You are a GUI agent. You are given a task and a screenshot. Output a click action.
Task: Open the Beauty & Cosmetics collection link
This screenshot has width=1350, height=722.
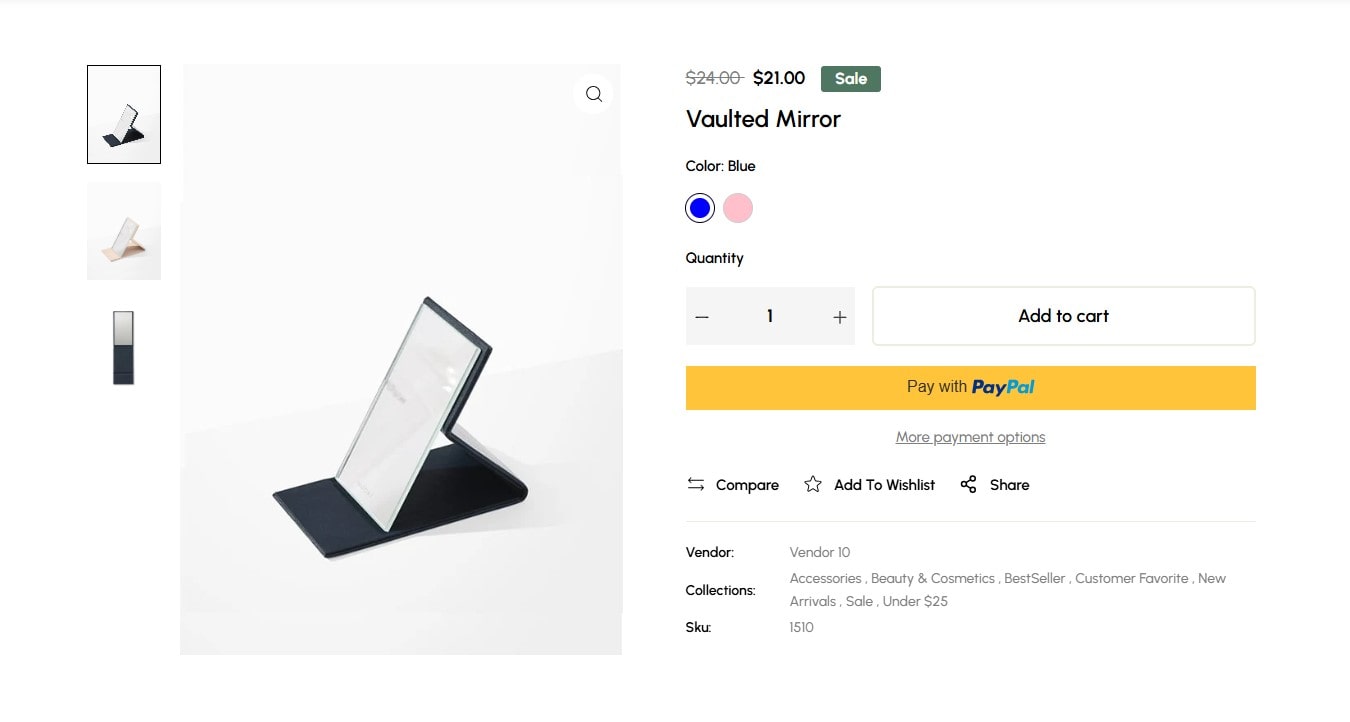point(933,578)
